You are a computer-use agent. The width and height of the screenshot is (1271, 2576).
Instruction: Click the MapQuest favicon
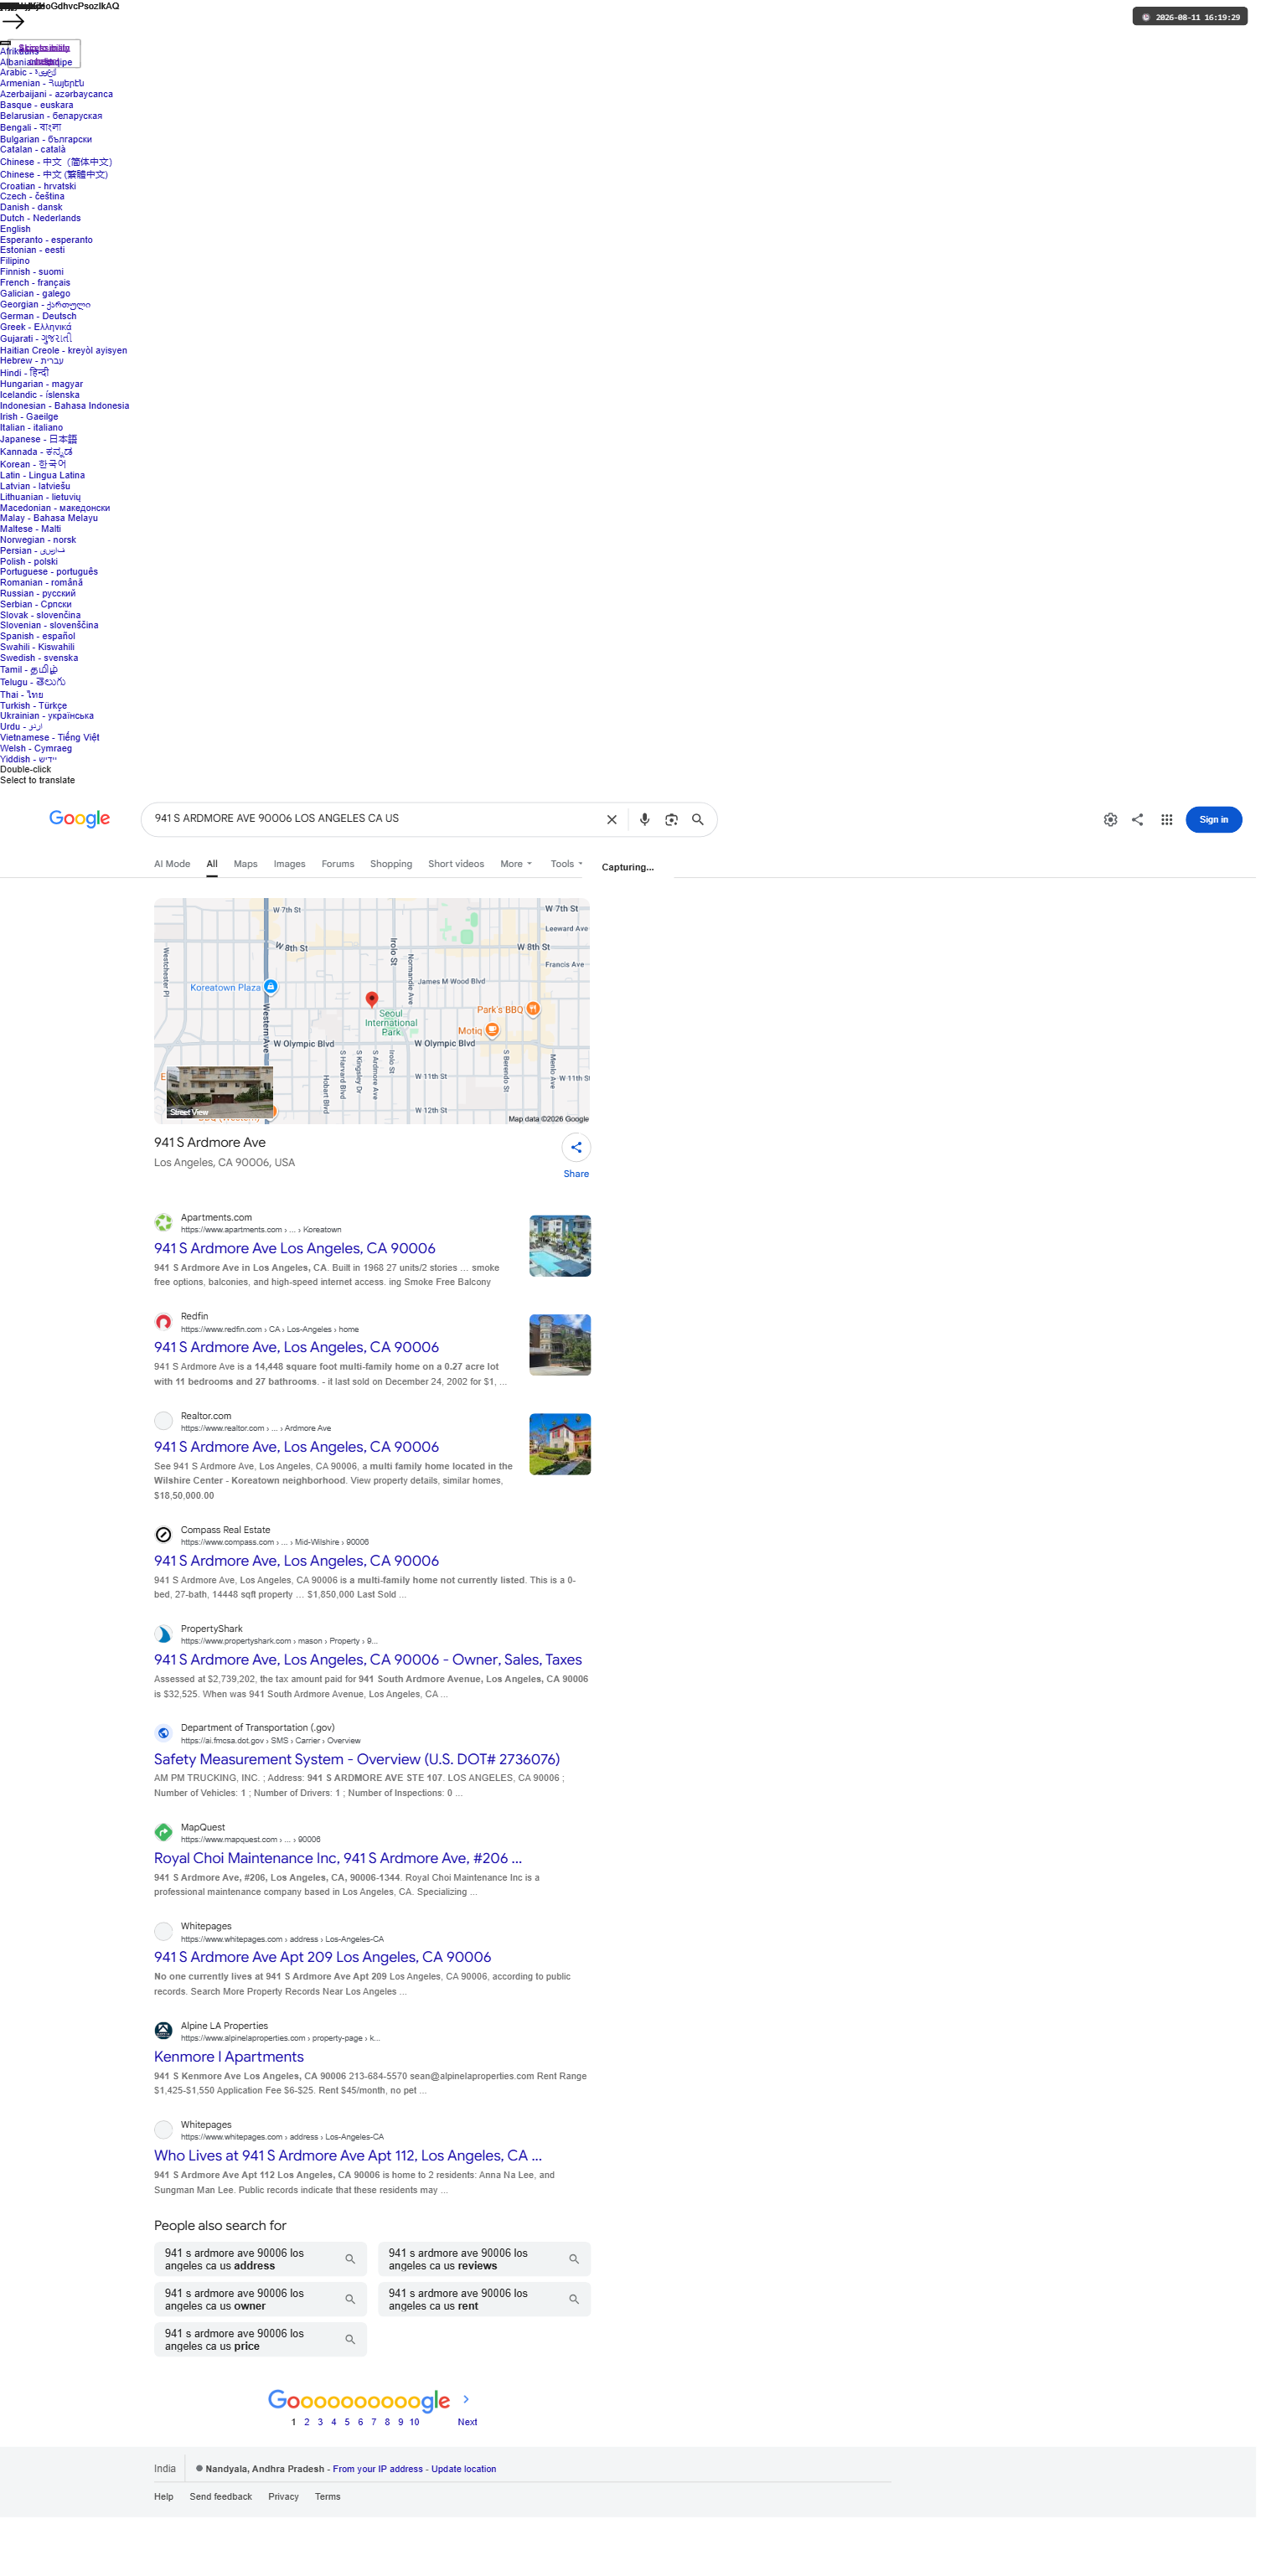[163, 1831]
